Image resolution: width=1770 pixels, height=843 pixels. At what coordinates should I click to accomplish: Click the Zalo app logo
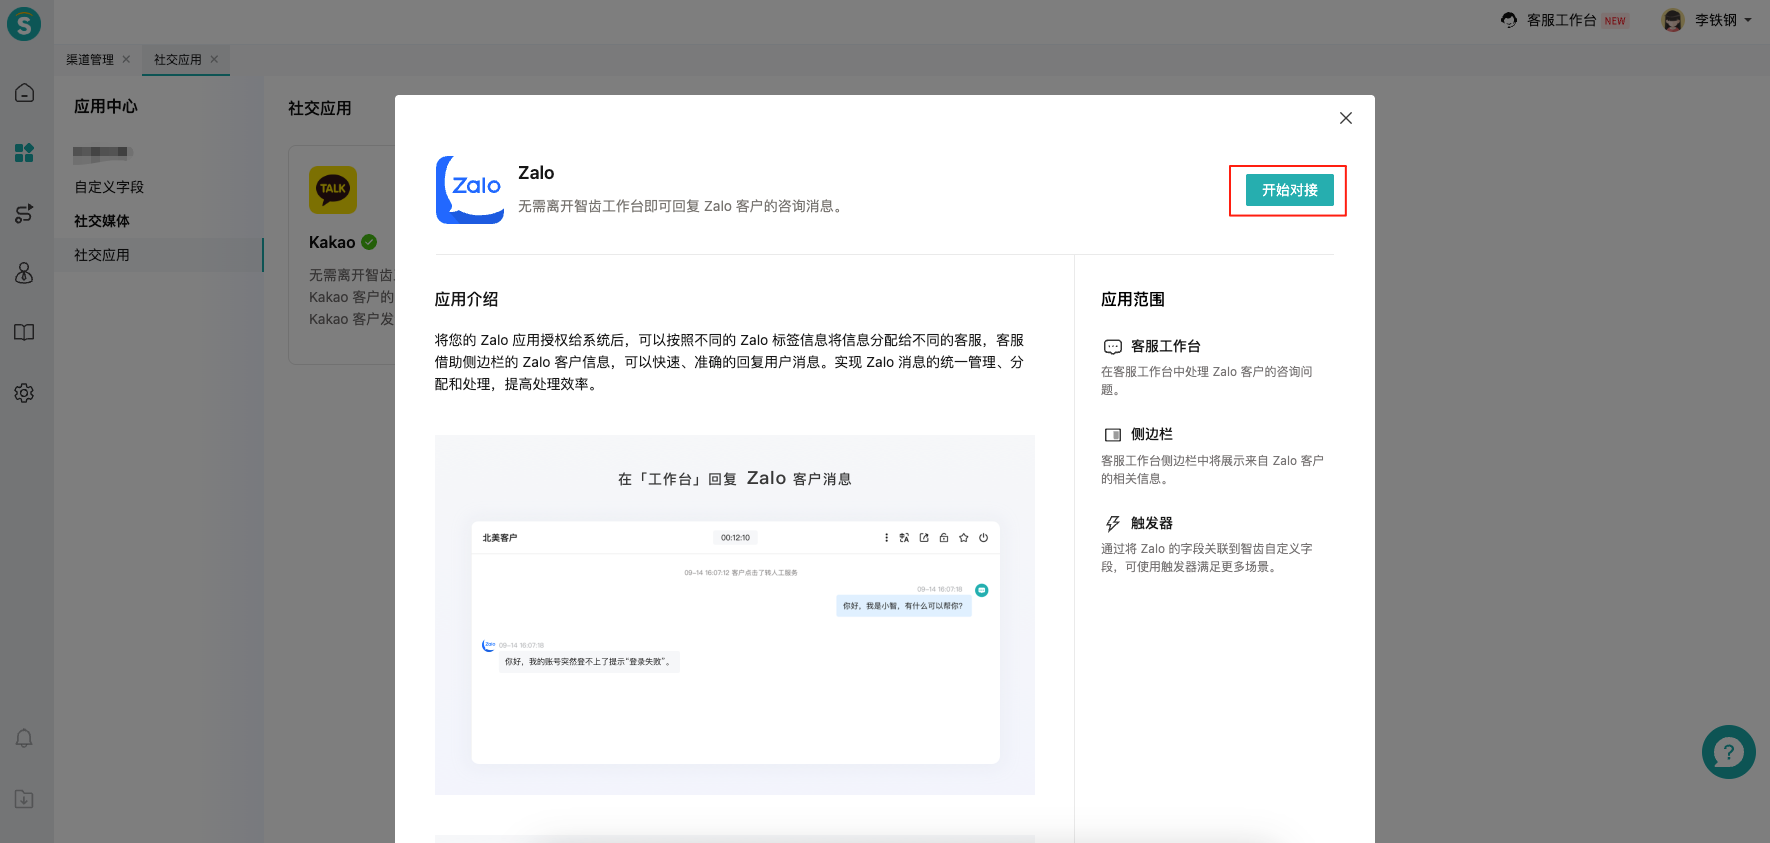click(x=470, y=190)
